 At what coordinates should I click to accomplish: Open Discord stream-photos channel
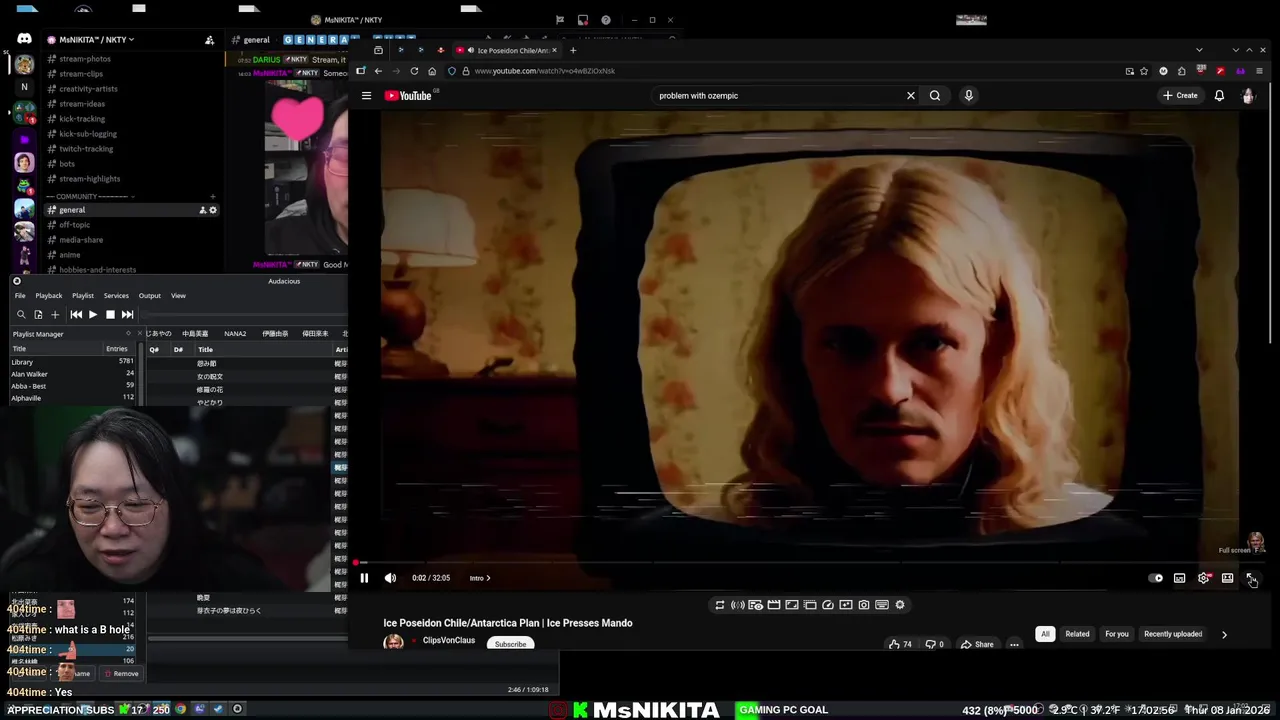[85, 59]
